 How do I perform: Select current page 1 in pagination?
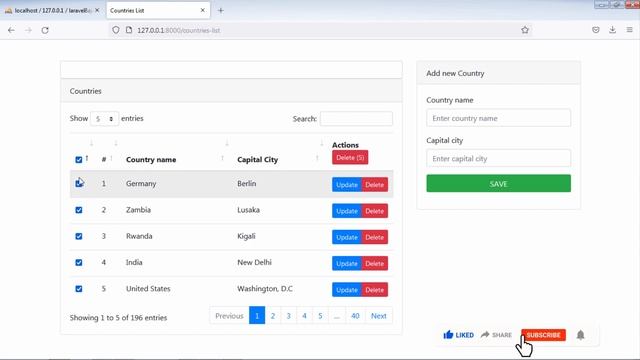[x=257, y=316]
